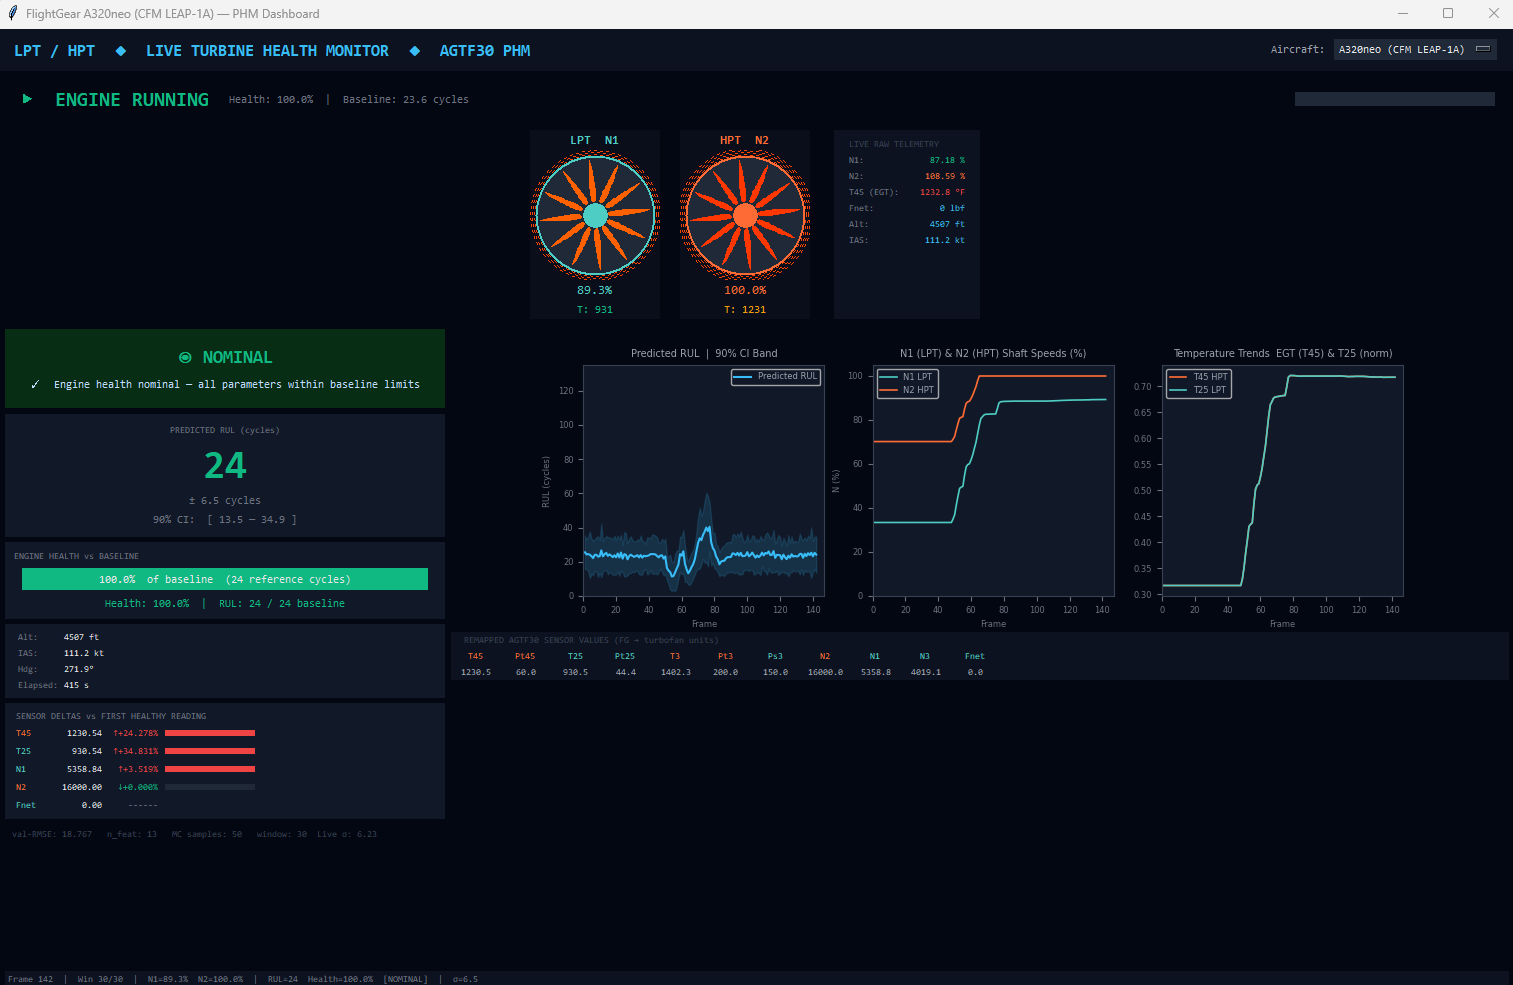Click the 0 lbf Fnet telemetry value

[x=952, y=208]
